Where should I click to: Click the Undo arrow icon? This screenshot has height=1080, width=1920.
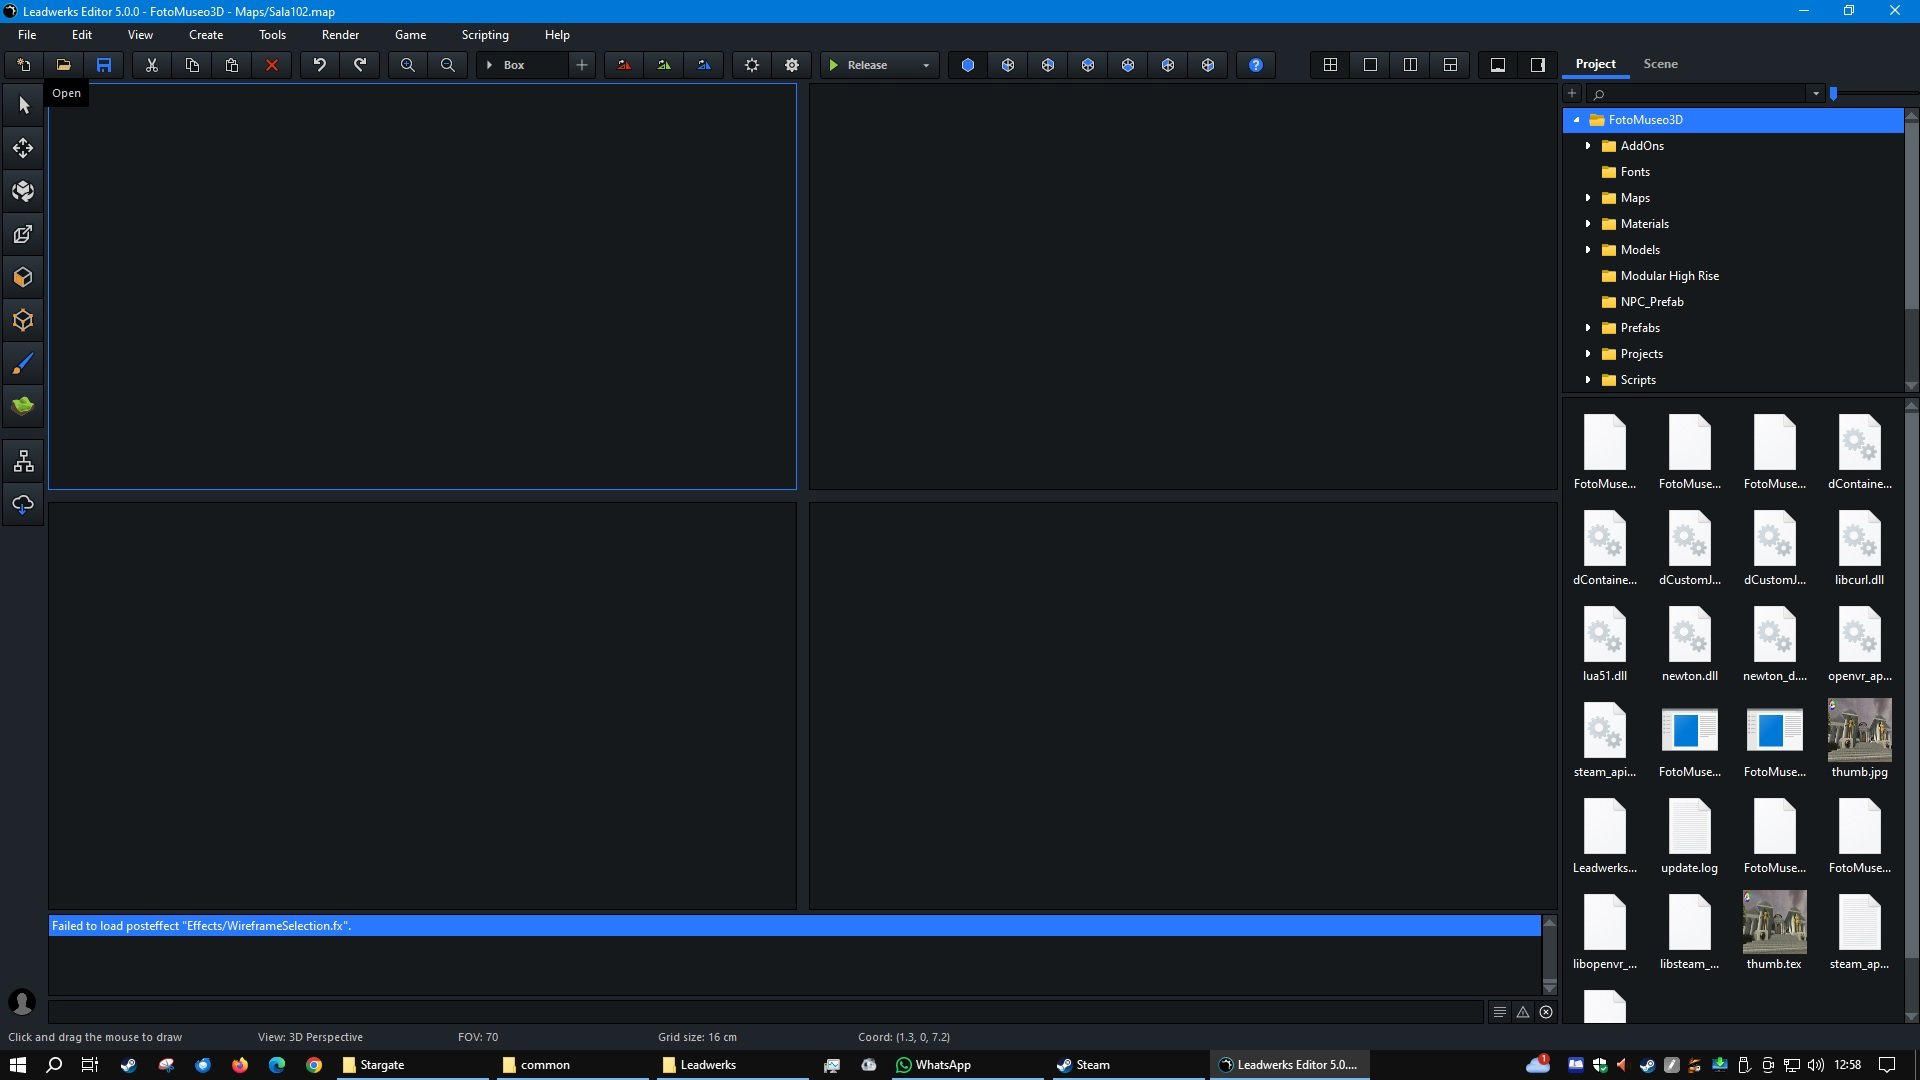(320, 65)
